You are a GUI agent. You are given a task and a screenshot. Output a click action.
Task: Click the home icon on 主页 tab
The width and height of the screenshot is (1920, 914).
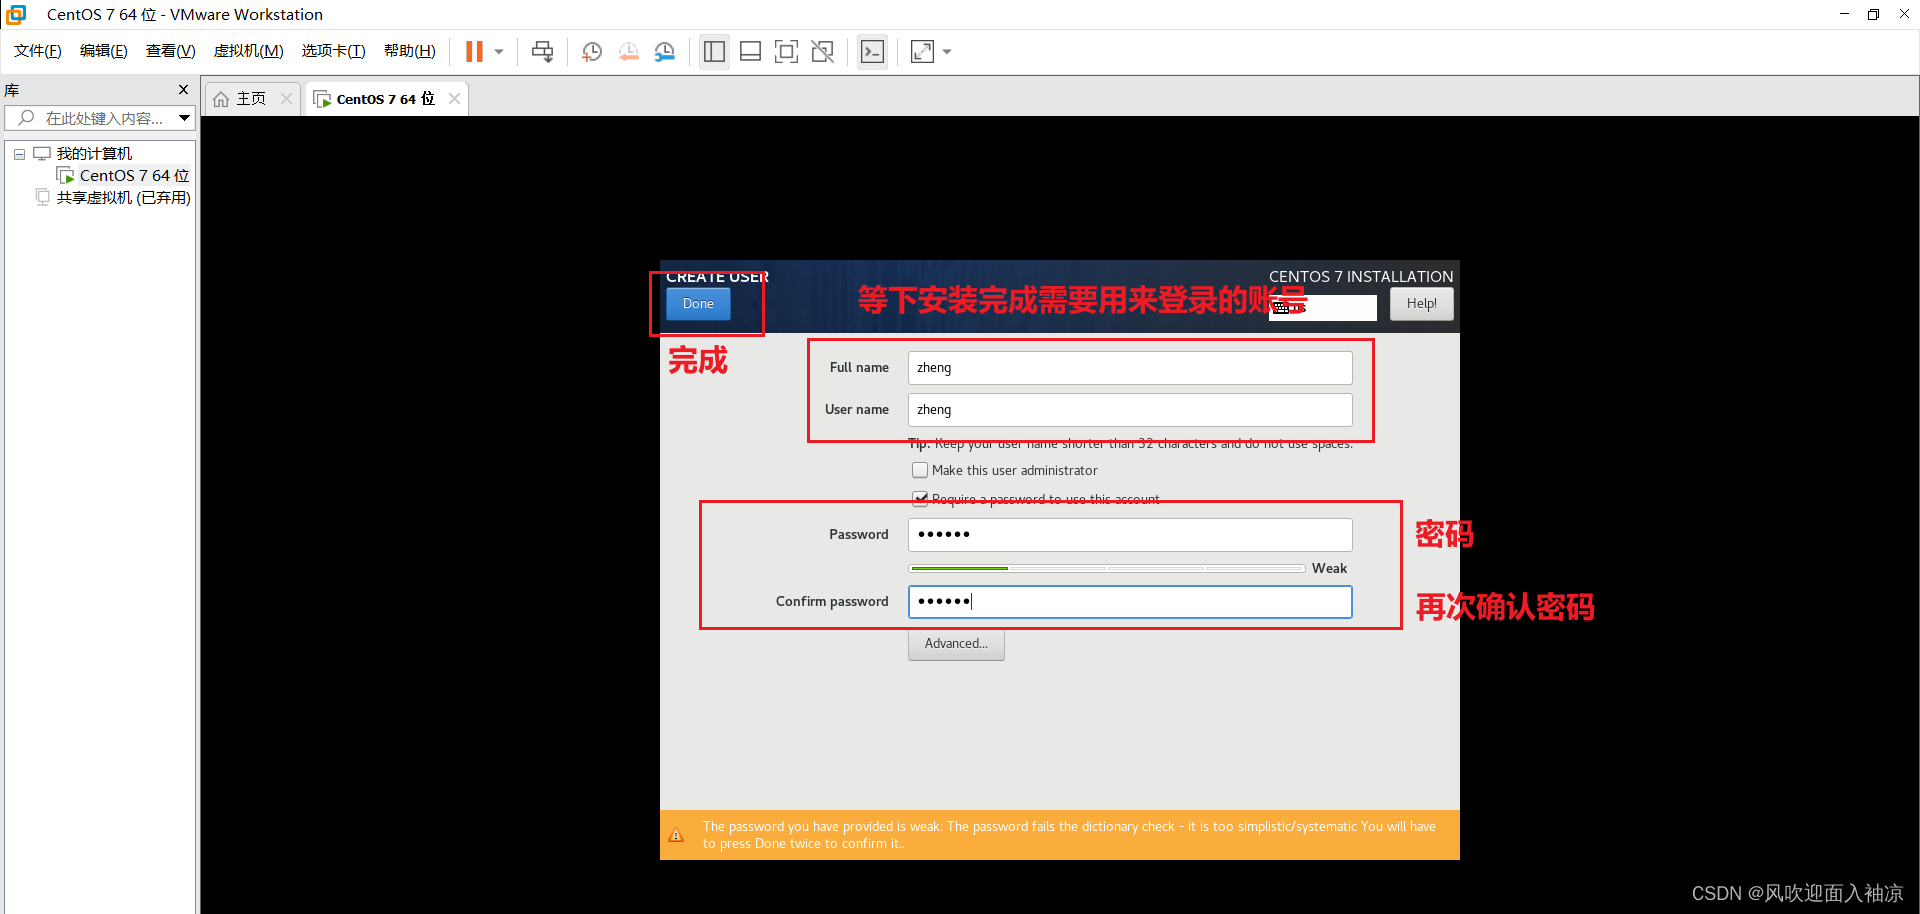click(221, 99)
